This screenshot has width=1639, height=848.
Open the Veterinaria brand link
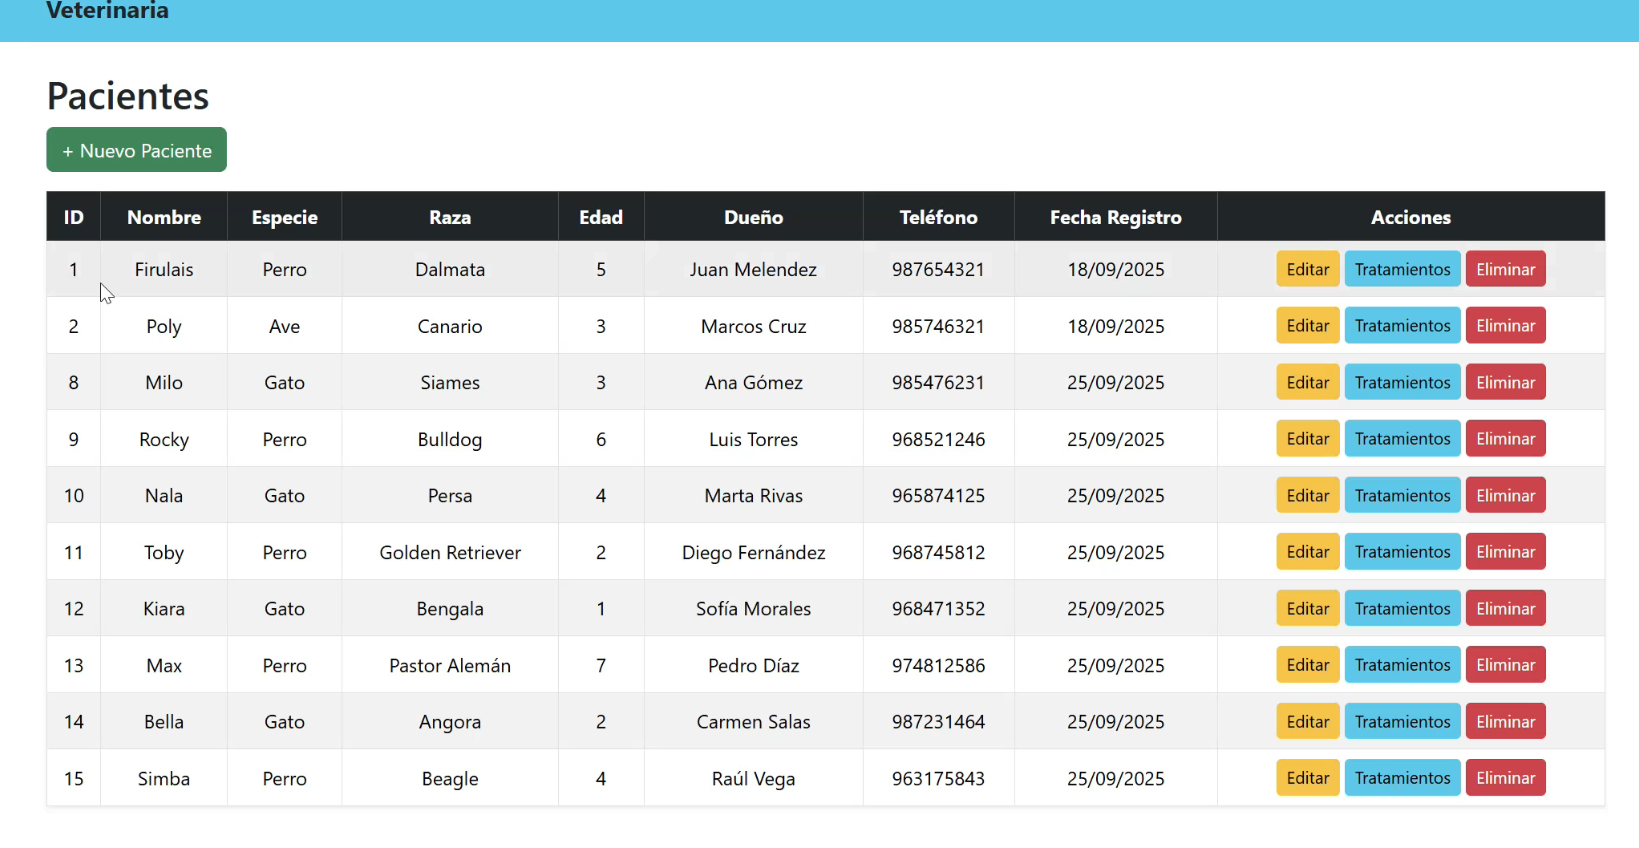[x=107, y=12]
